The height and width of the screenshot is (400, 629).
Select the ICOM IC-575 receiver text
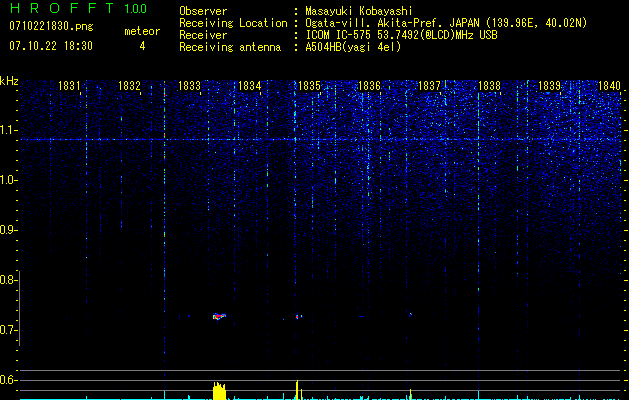point(401,35)
